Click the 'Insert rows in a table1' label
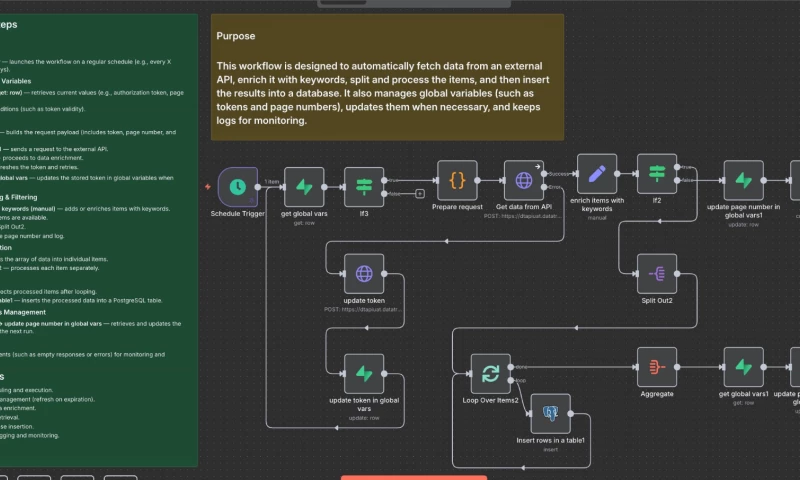 click(x=551, y=440)
